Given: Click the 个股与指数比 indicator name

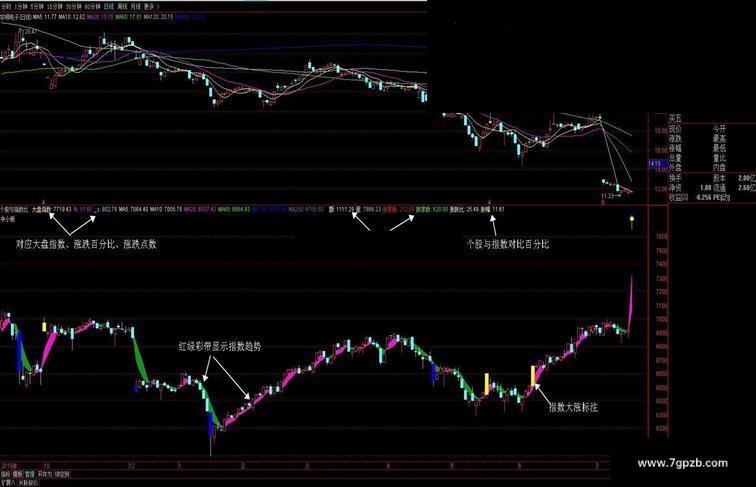Looking at the screenshot, I should click(x=14, y=210).
